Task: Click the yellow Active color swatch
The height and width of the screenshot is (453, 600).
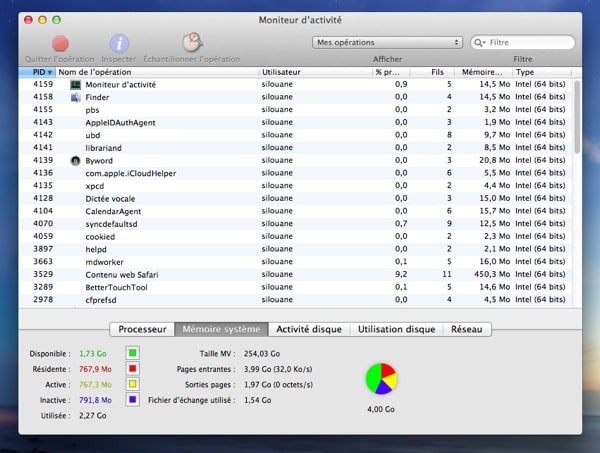Action: point(132,384)
